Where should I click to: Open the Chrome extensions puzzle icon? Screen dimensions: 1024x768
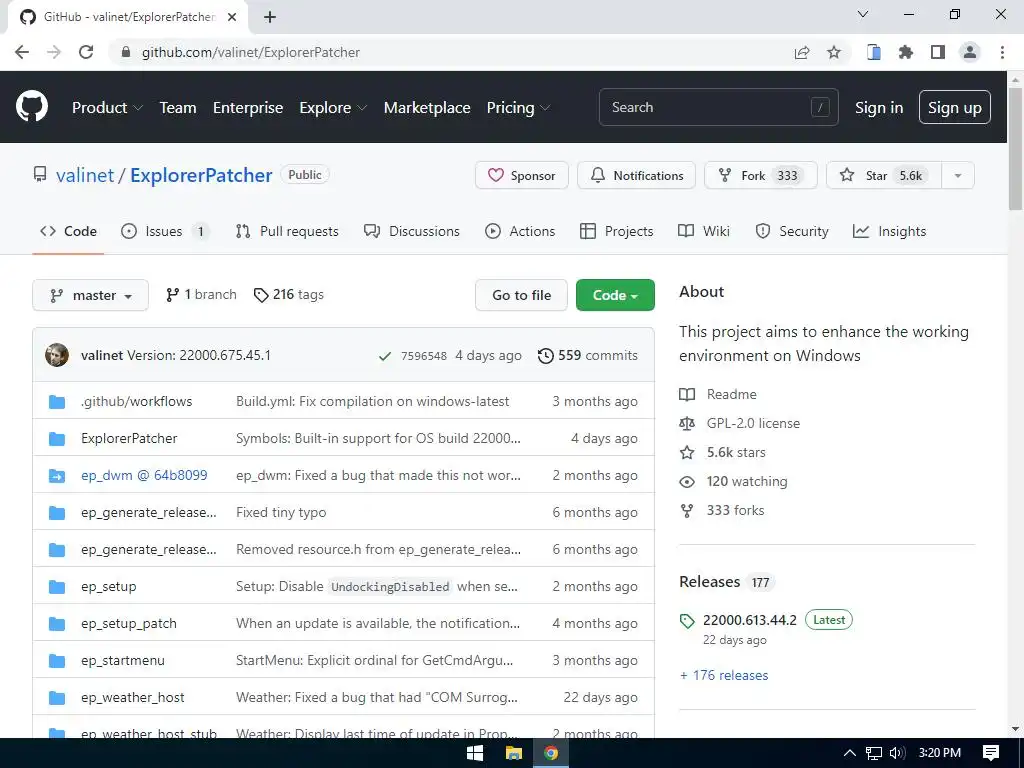click(906, 52)
